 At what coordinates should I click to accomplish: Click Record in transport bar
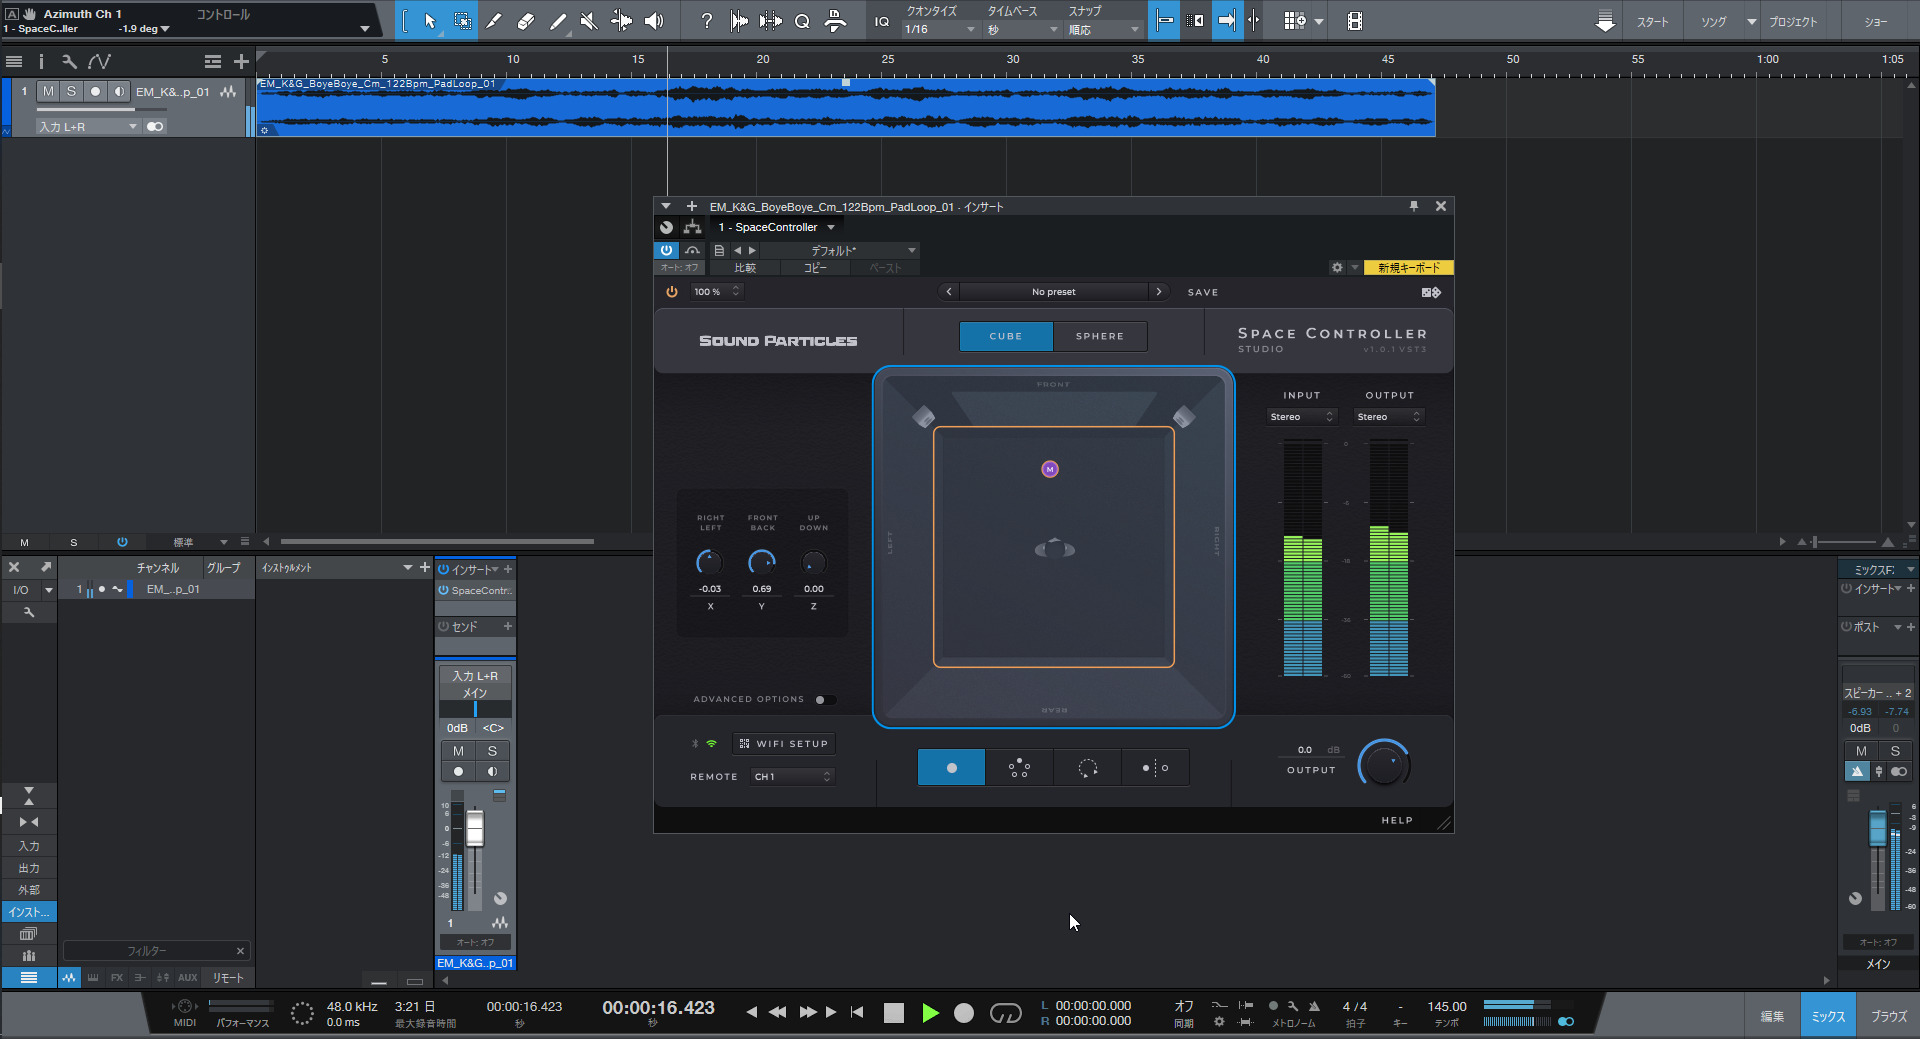[x=964, y=1013]
